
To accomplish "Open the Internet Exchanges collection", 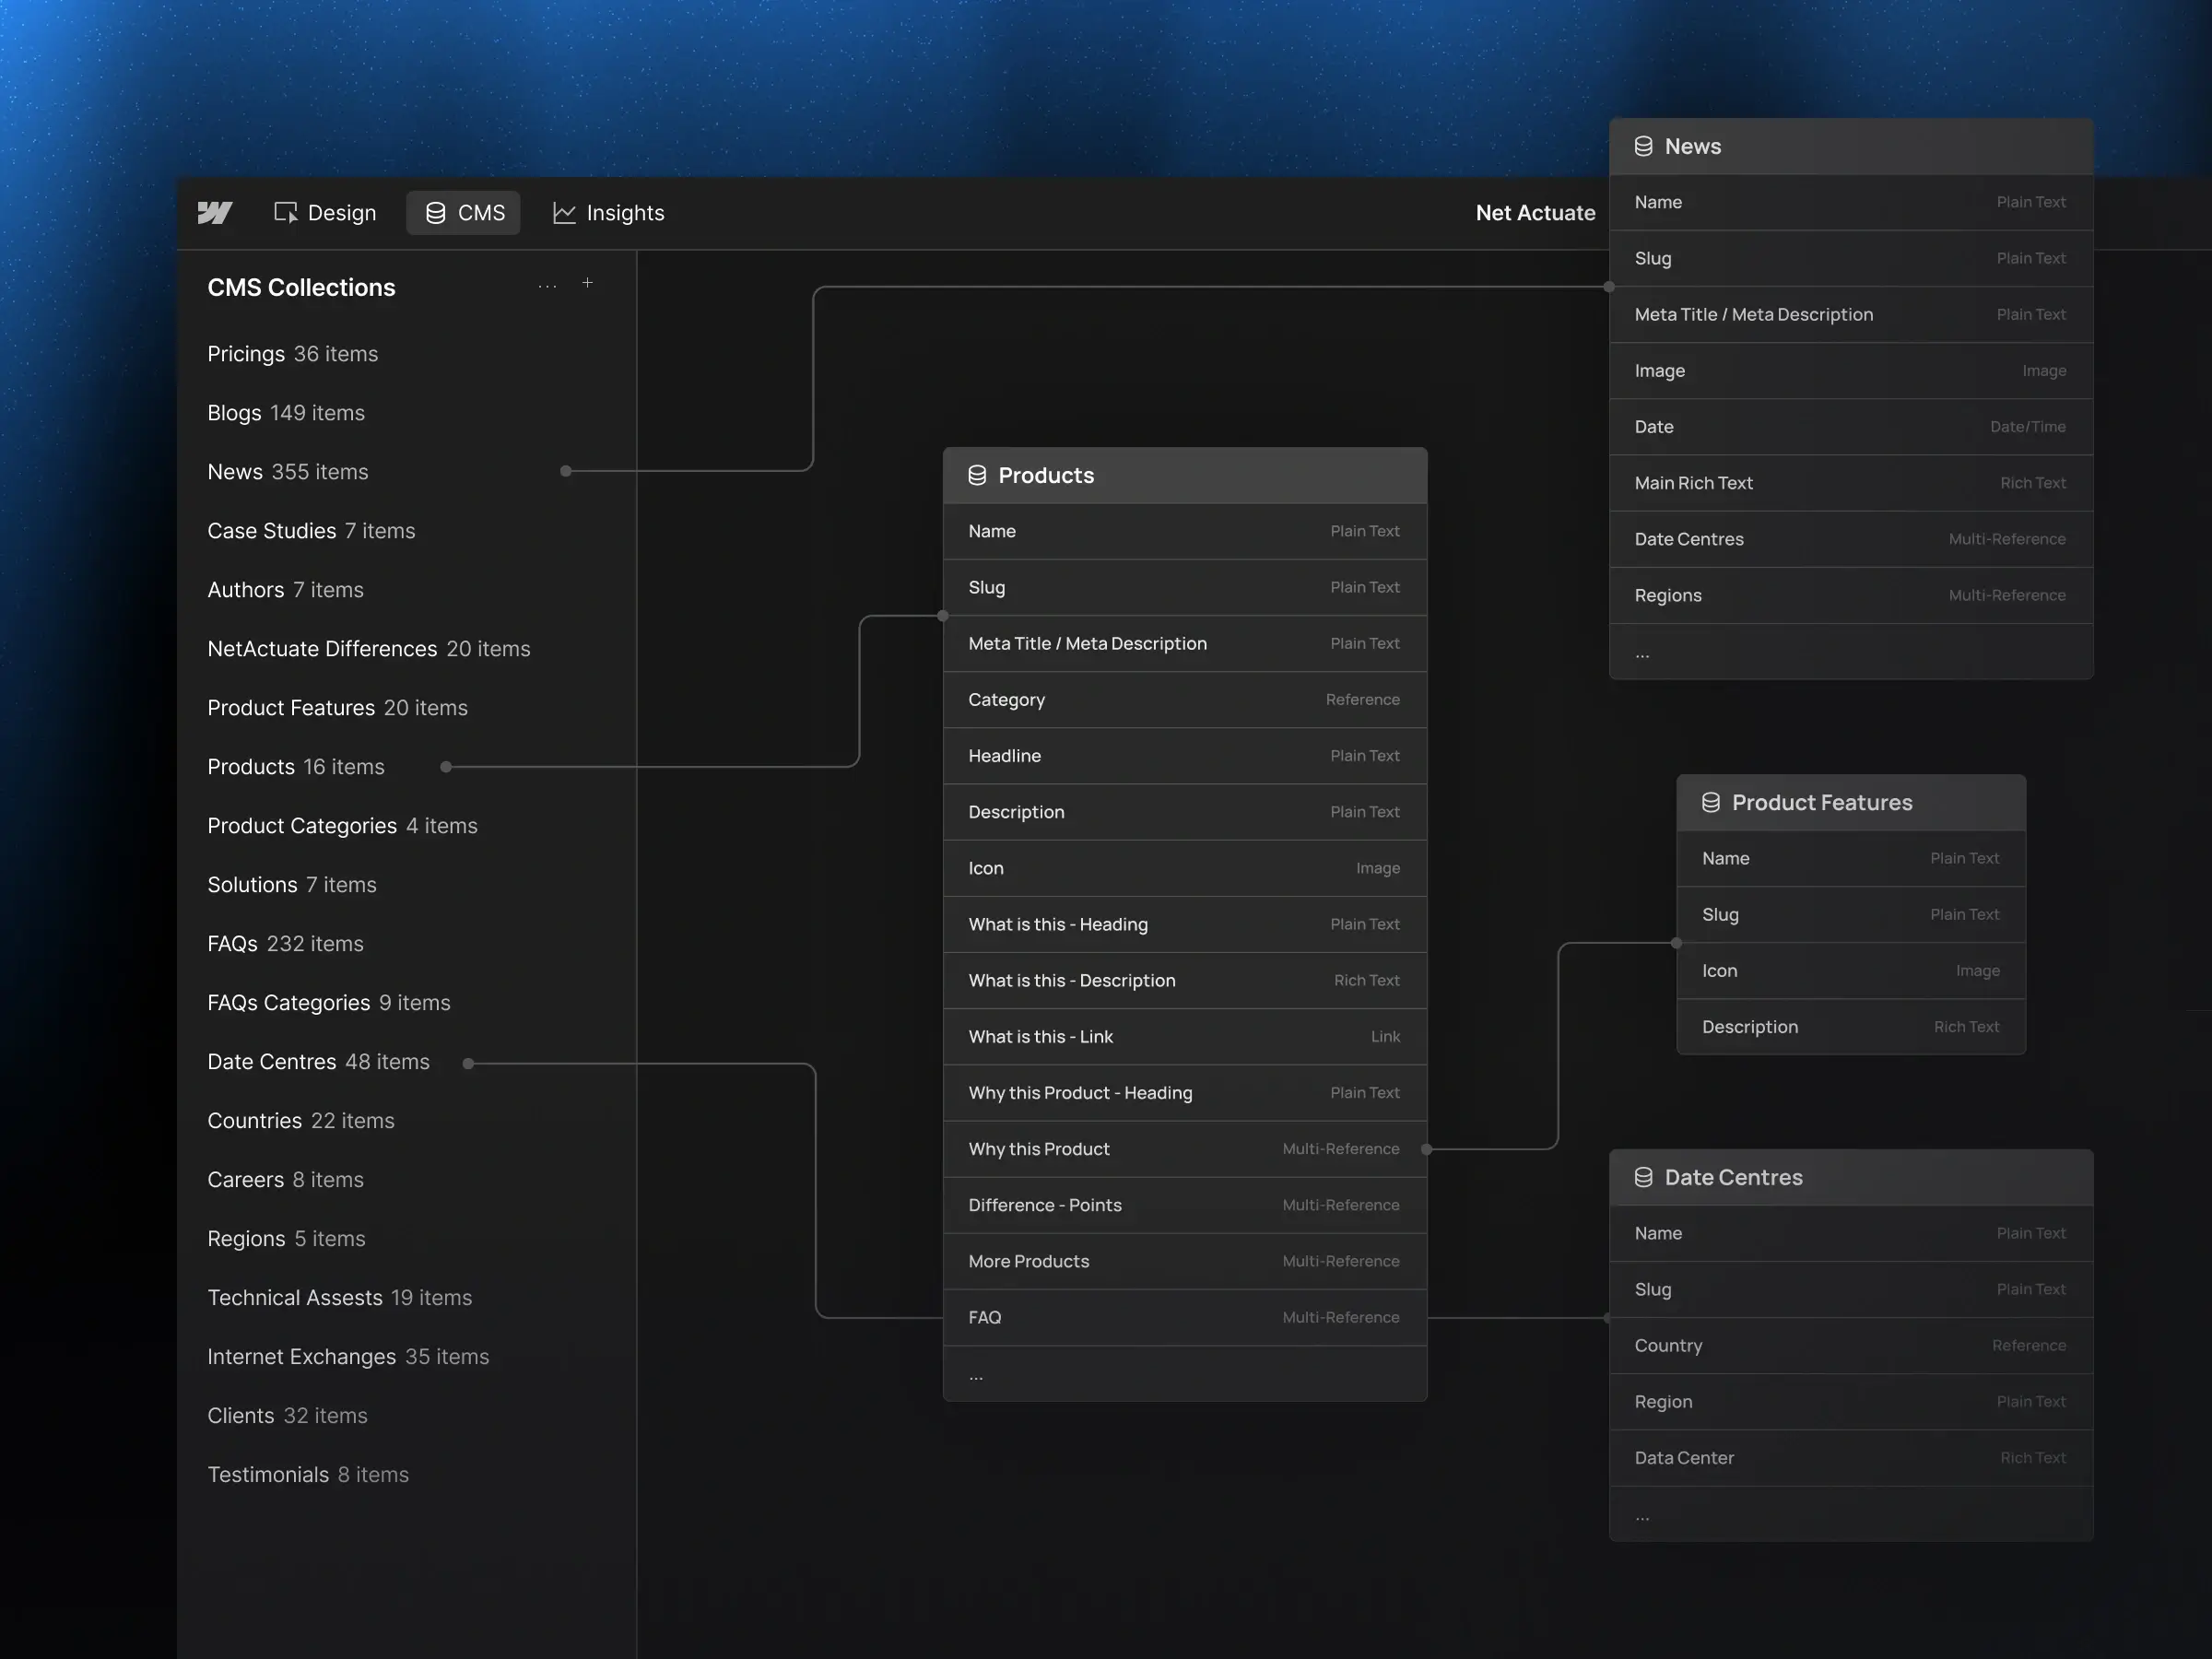I will [x=348, y=1357].
